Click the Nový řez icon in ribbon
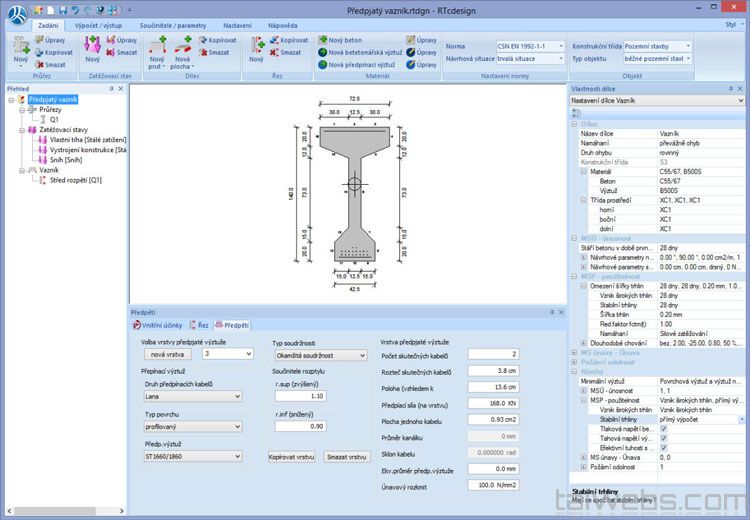 257,45
